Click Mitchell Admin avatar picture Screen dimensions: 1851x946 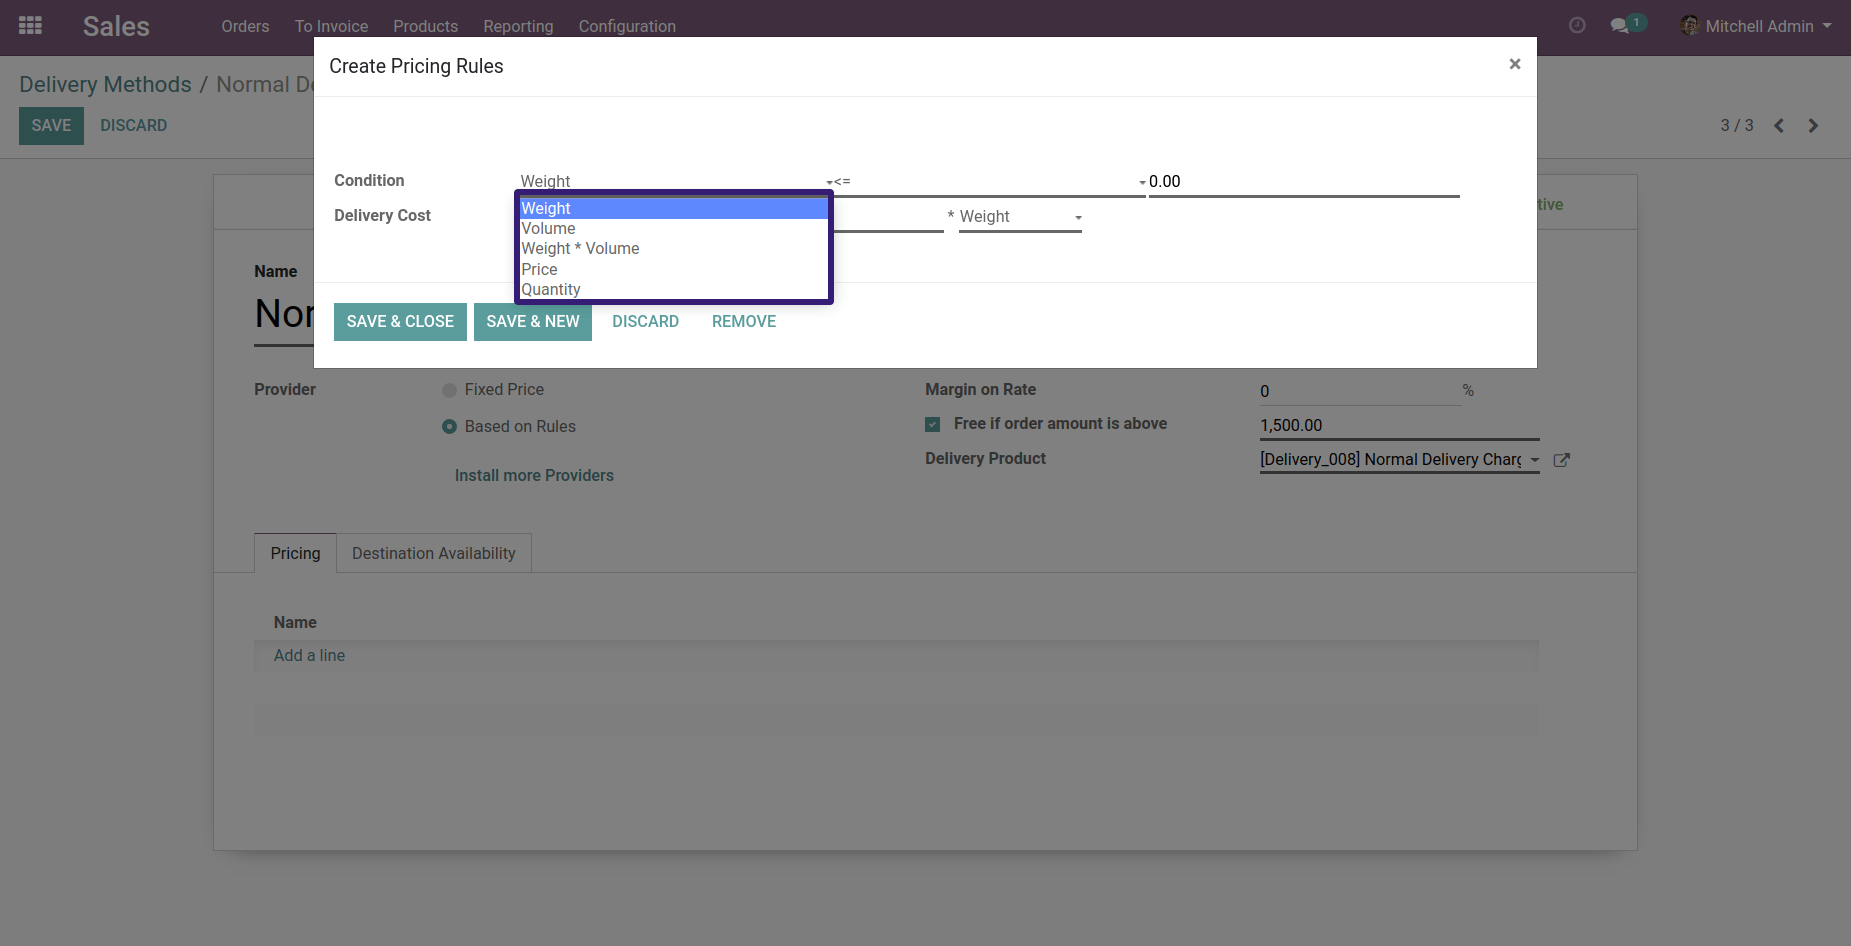(x=1690, y=26)
